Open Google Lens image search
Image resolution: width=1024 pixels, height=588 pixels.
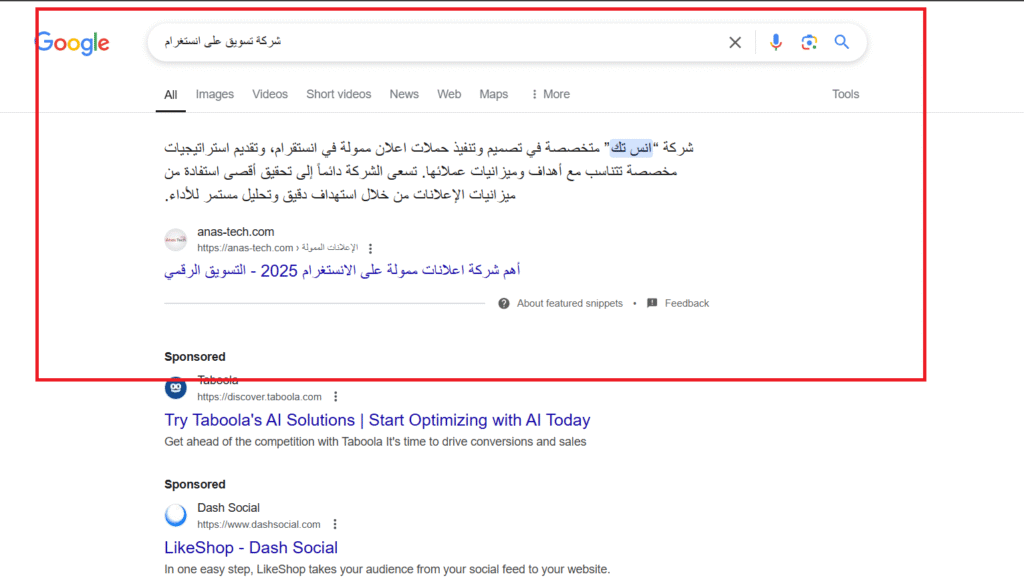click(x=808, y=42)
